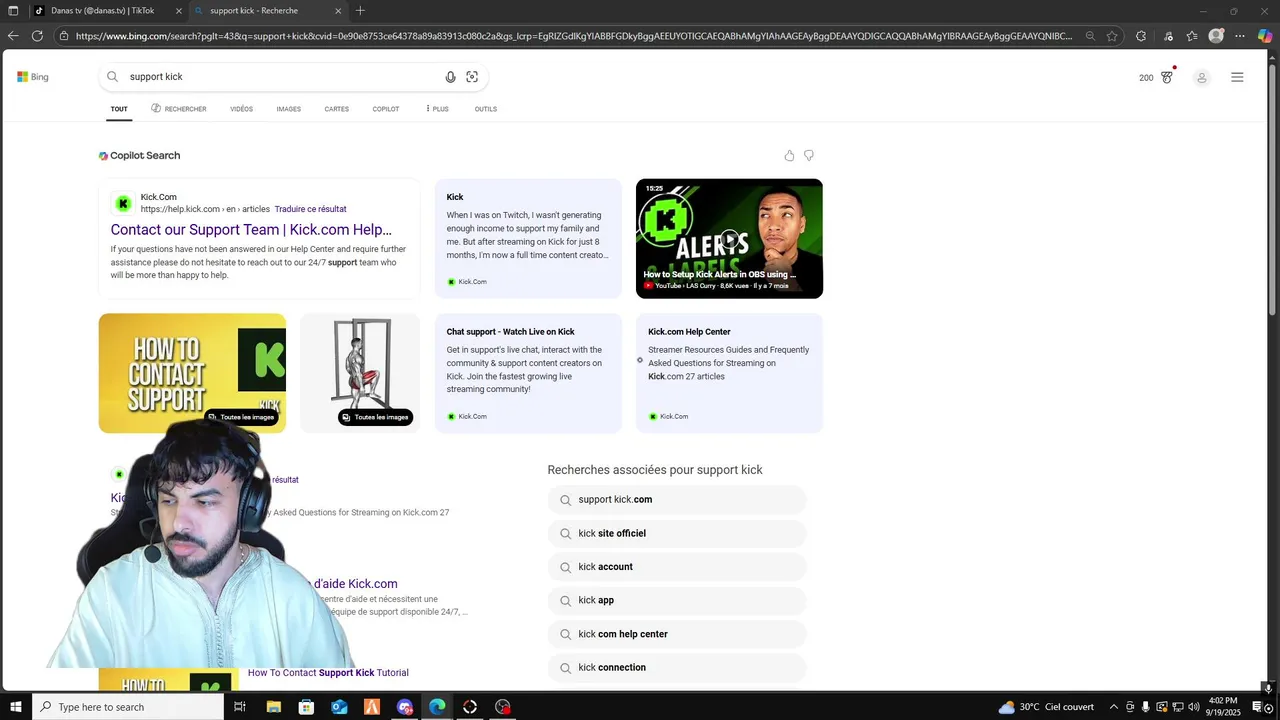Select the CARTES tab
This screenshot has width=1280, height=720.
click(x=337, y=109)
